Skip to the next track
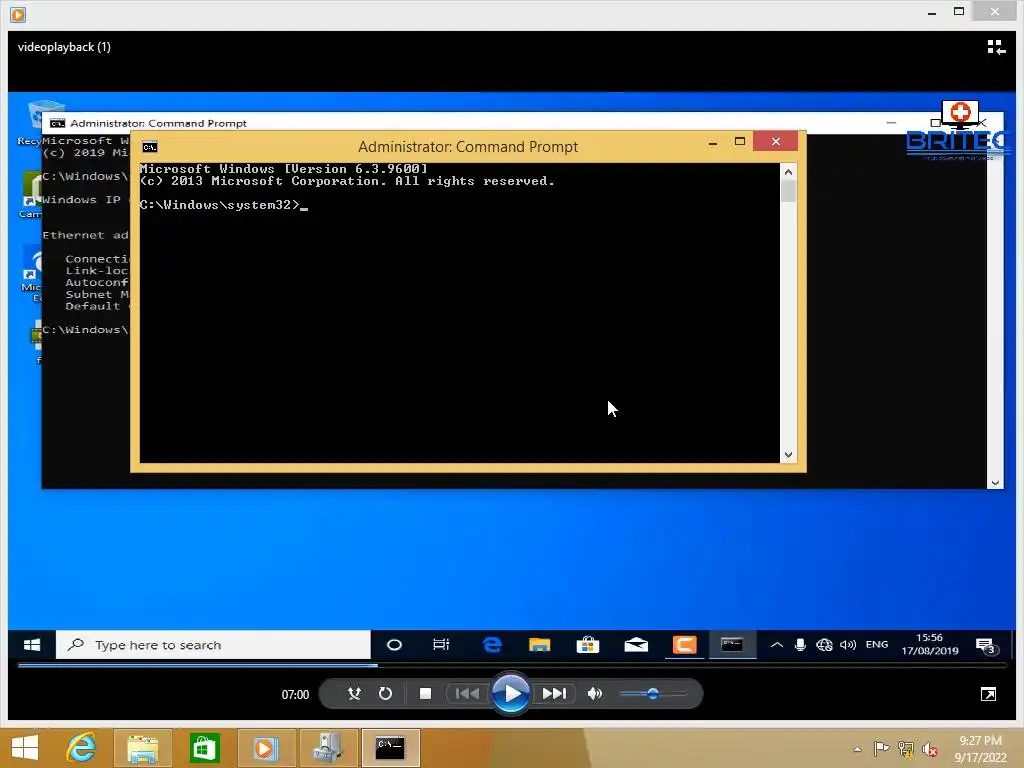 (554, 694)
